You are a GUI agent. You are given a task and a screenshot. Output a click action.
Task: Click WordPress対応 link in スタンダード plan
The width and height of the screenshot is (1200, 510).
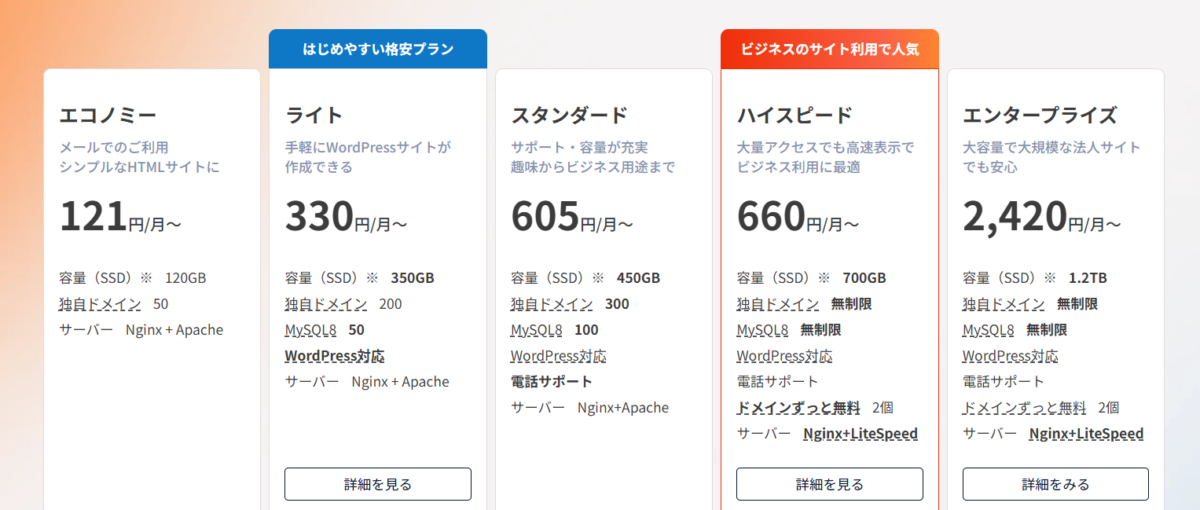pyautogui.click(x=559, y=356)
